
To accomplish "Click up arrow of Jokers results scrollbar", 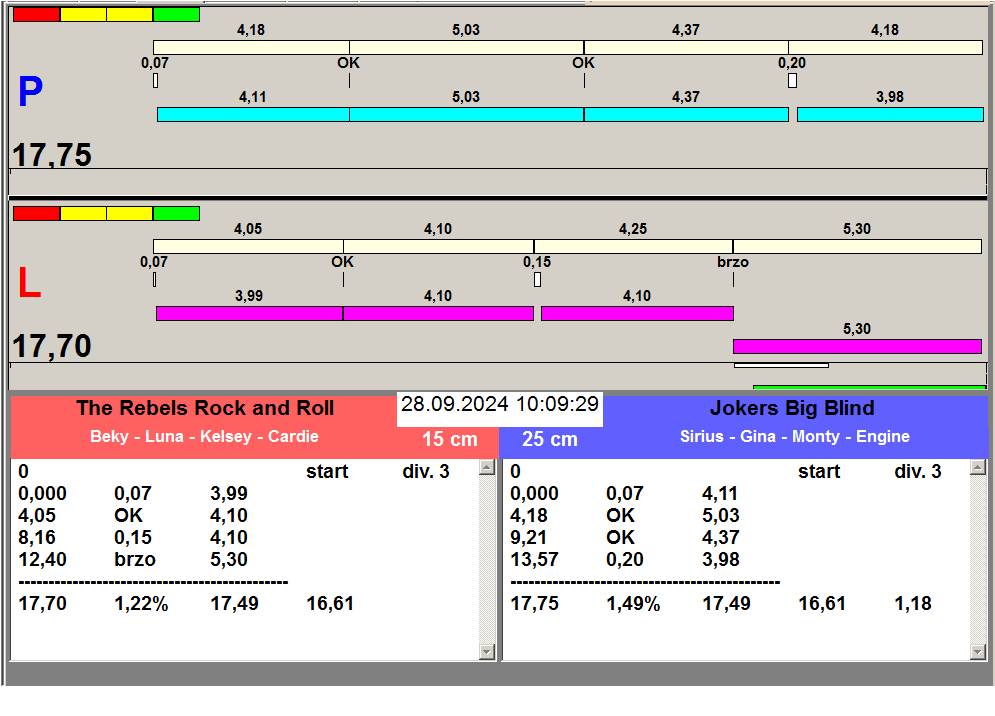I will pos(979,468).
